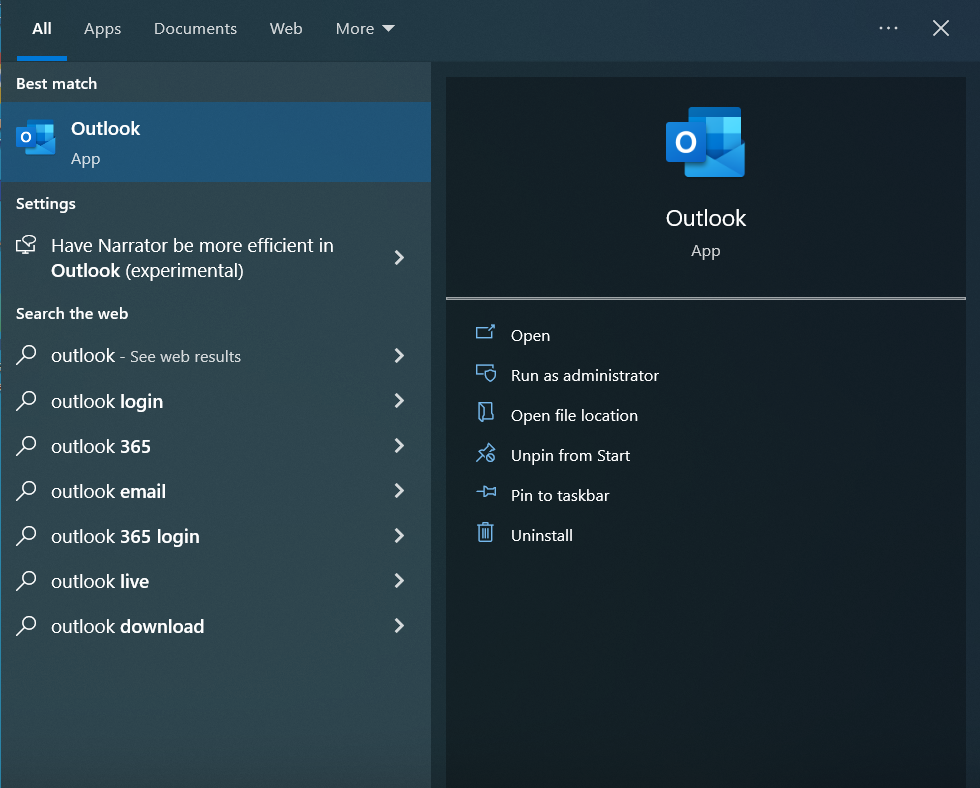Switch to the Web tab
The height and width of the screenshot is (788, 980).
[286, 29]
